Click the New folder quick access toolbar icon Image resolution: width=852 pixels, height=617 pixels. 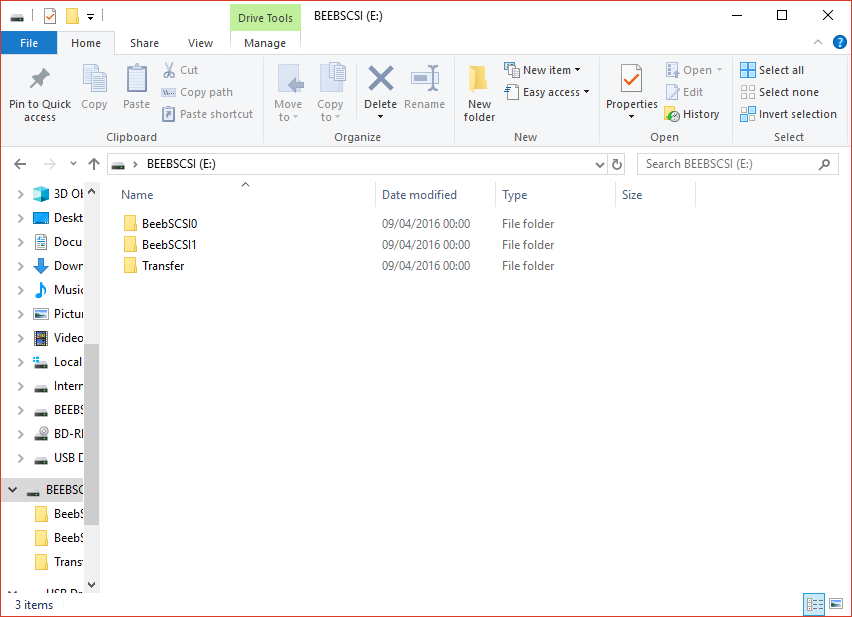(72, 16)
